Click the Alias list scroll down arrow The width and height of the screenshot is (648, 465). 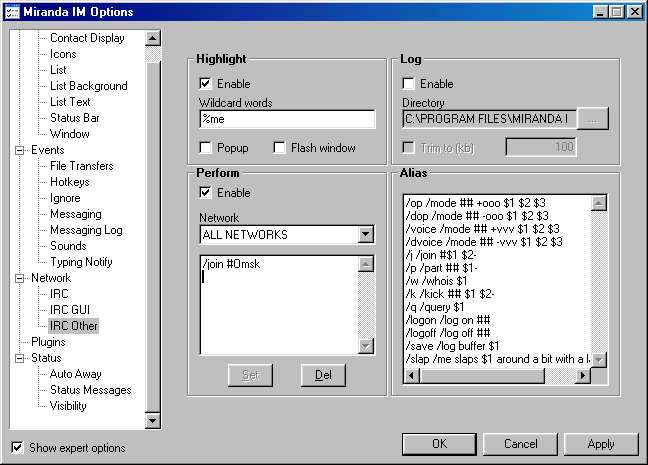pyautogui.click(x=599, y=360)
